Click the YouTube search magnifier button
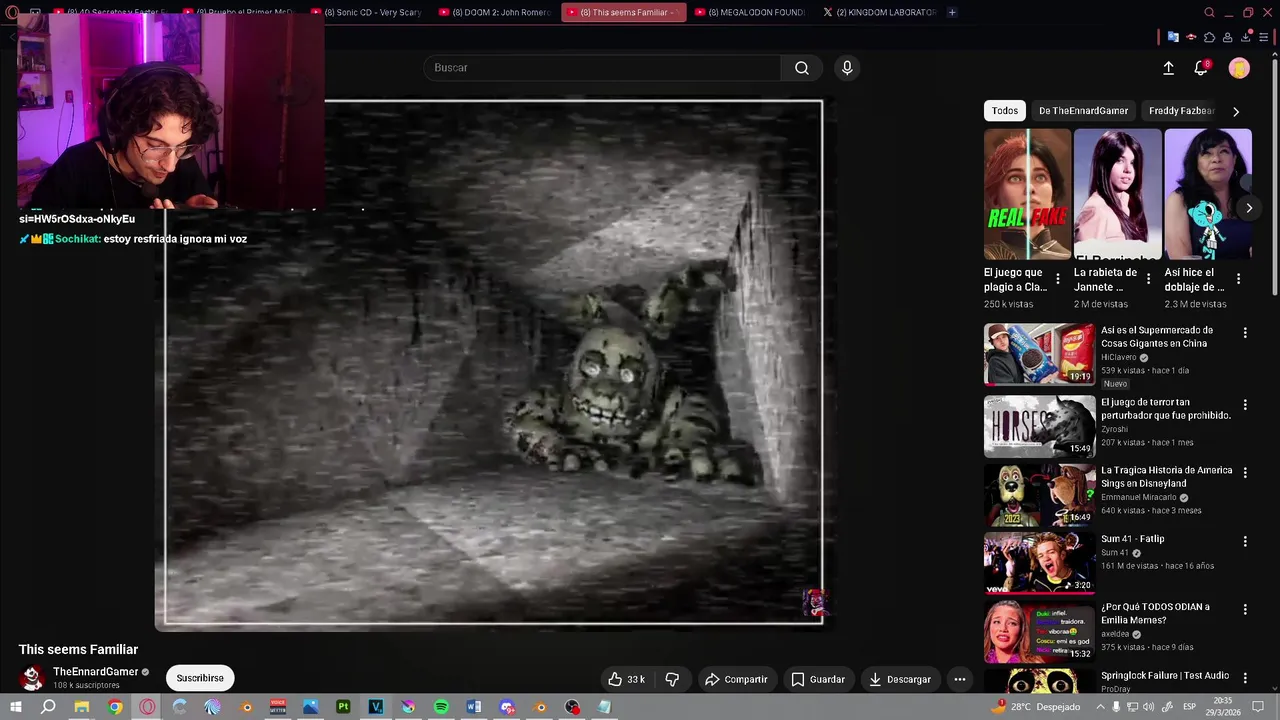 point(801,68)
